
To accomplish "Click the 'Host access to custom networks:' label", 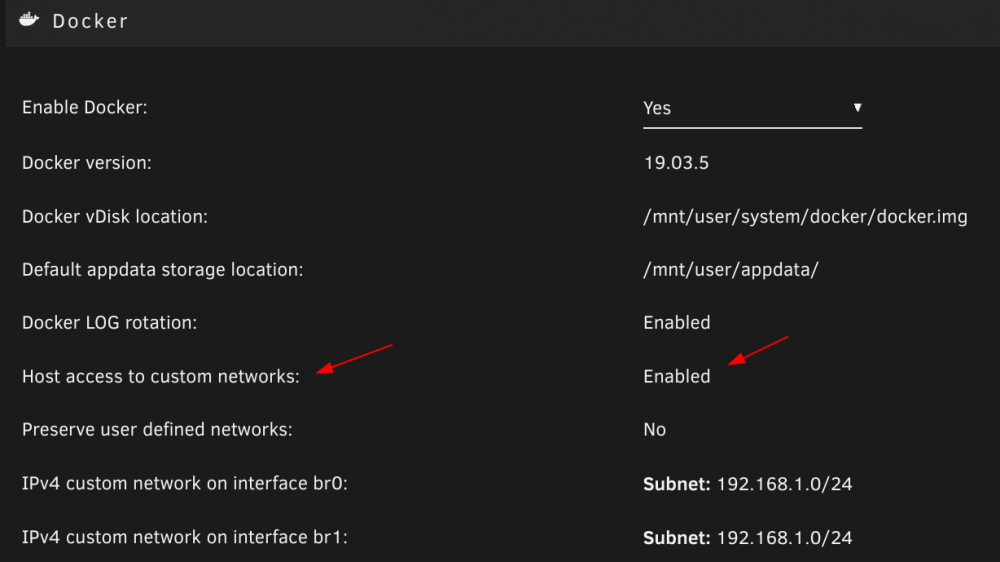I will click(161, 377).
